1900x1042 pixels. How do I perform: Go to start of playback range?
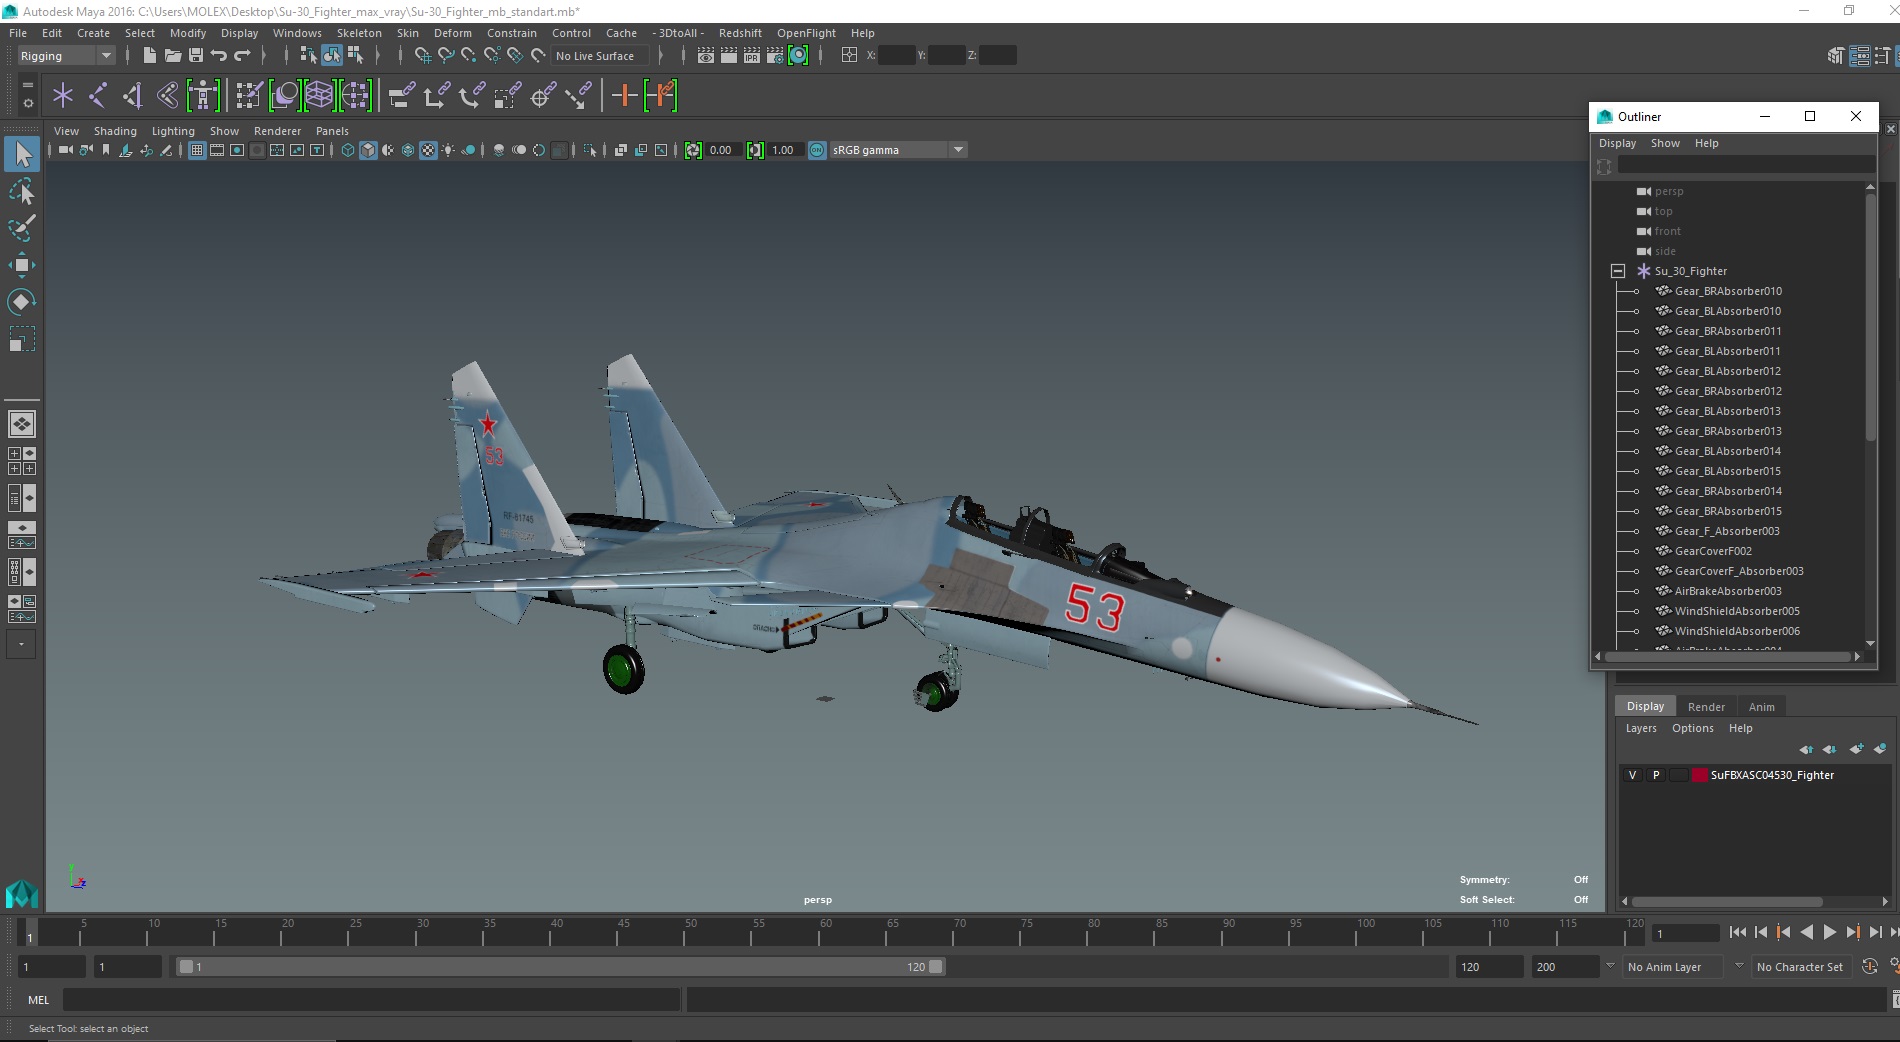click(1738, 932)
